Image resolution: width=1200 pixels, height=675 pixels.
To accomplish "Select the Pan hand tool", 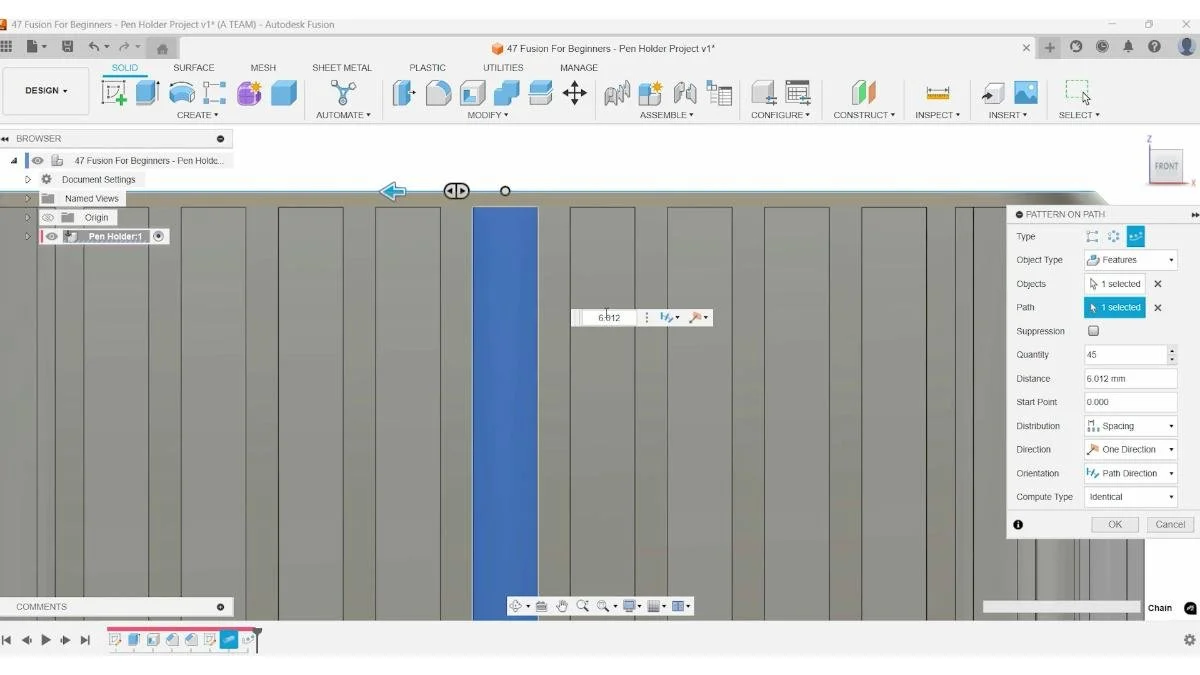I will point(563,606).
